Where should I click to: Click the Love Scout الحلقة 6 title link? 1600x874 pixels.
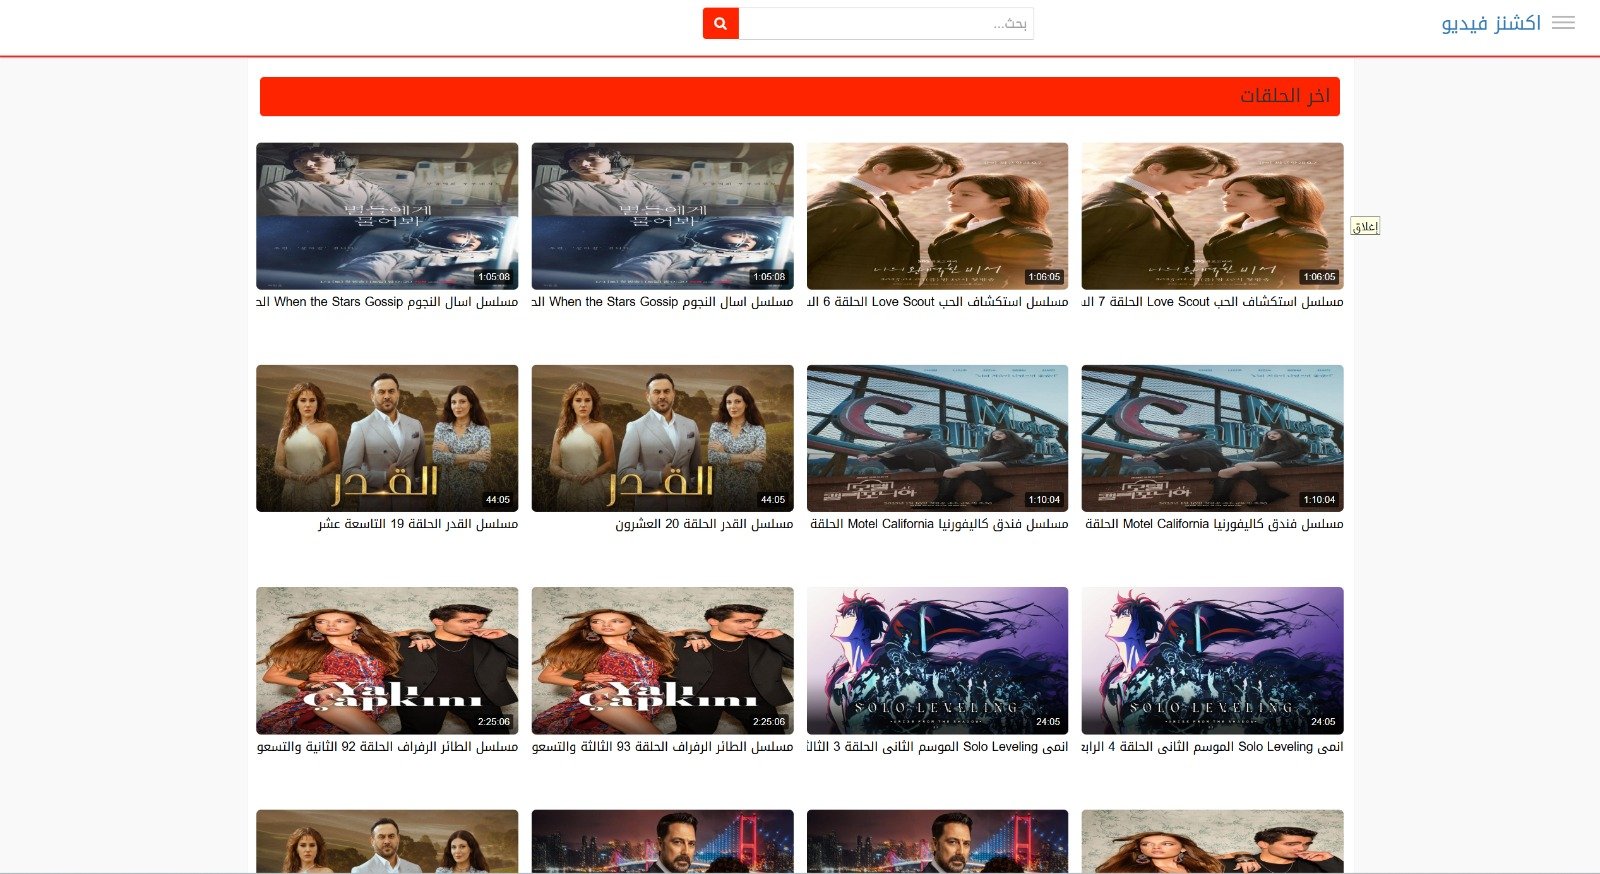pyautogui.click(x=937, y=302)
